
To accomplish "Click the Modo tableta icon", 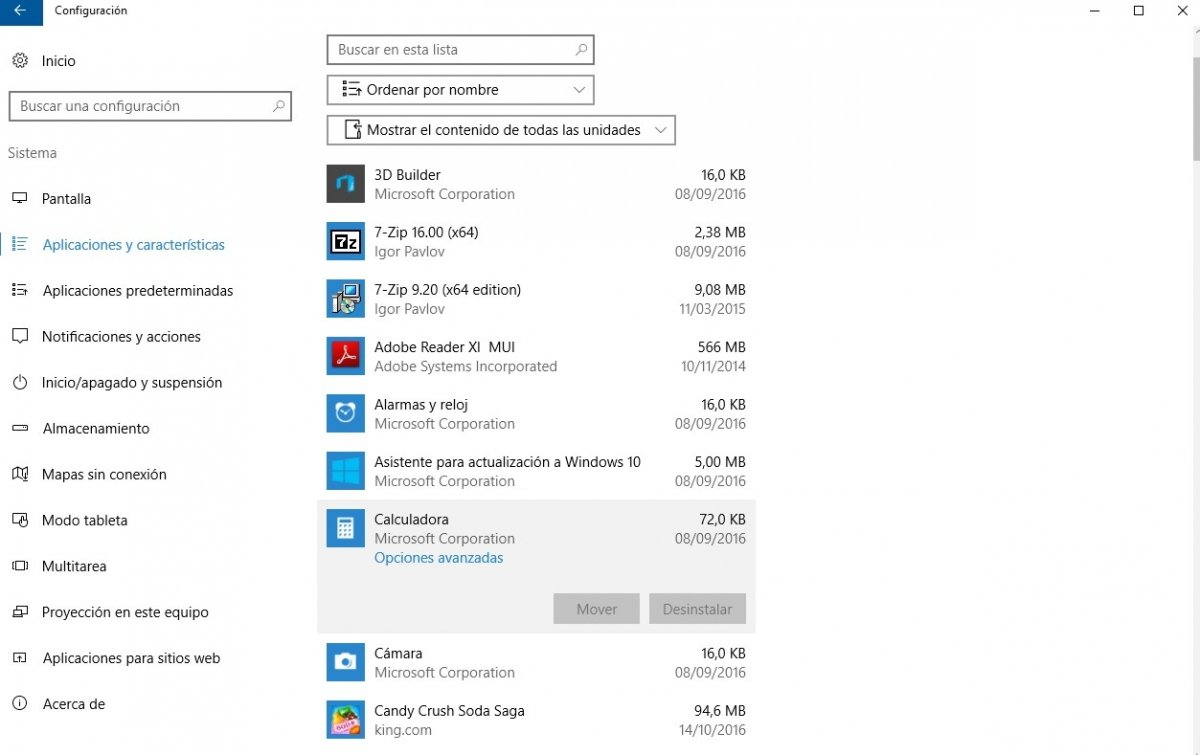I will tap(20, 520).
